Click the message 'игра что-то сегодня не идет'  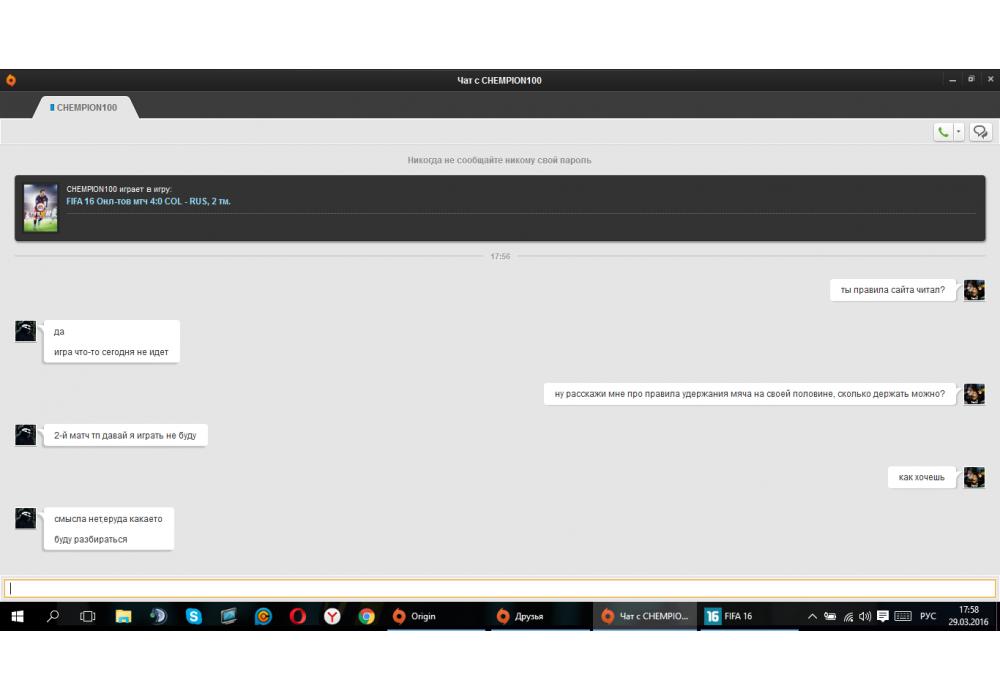111,352
